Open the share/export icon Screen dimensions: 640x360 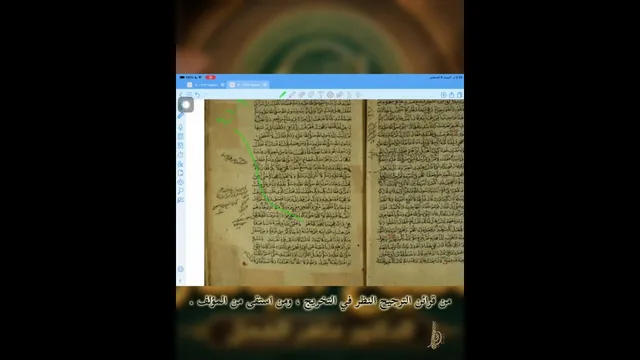coord(452,95)
